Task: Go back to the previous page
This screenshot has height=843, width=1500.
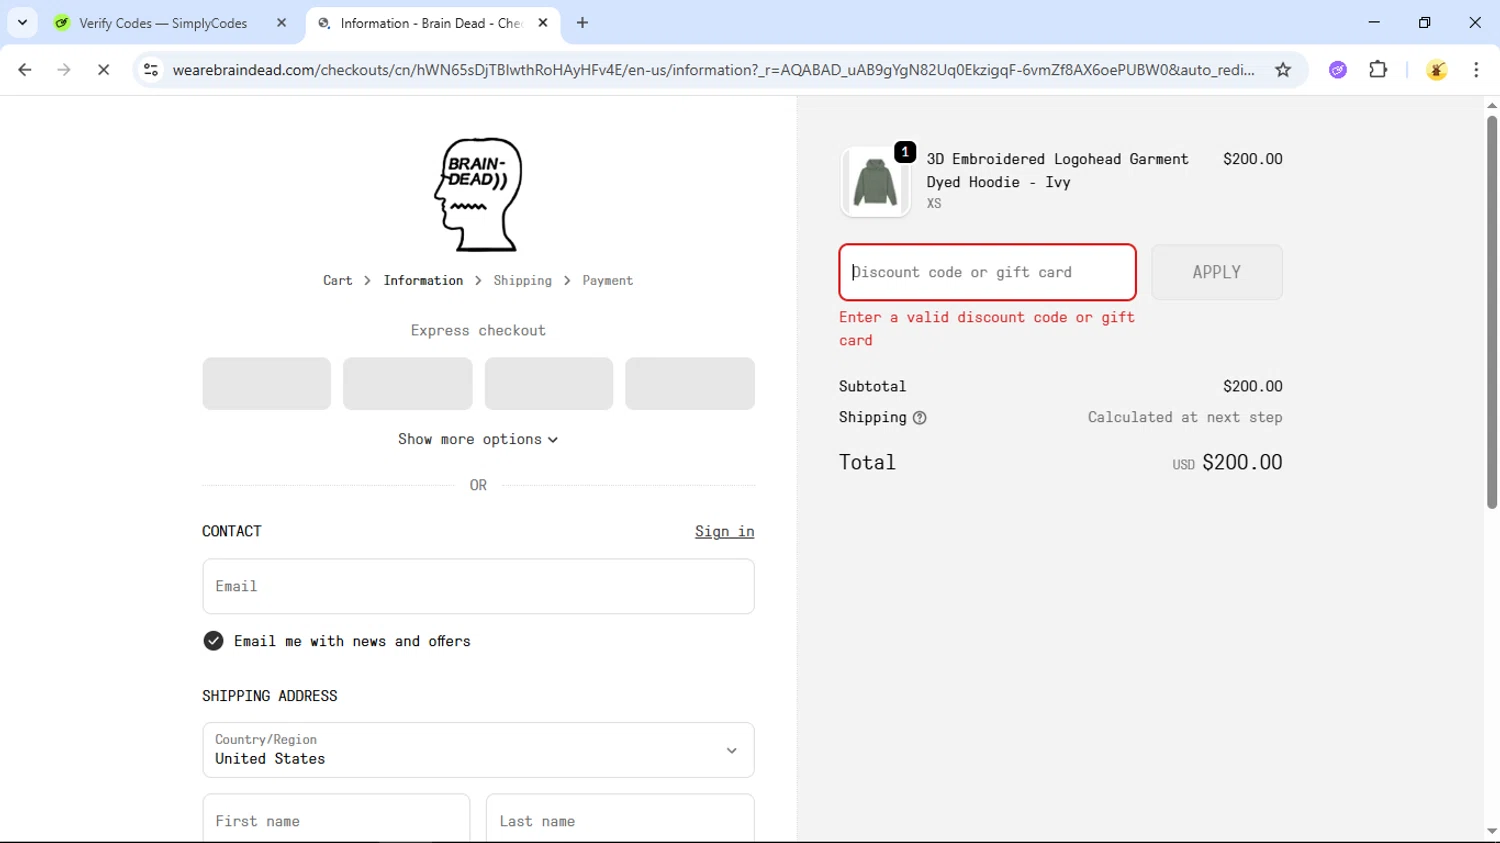Action: tap(25, 70)
